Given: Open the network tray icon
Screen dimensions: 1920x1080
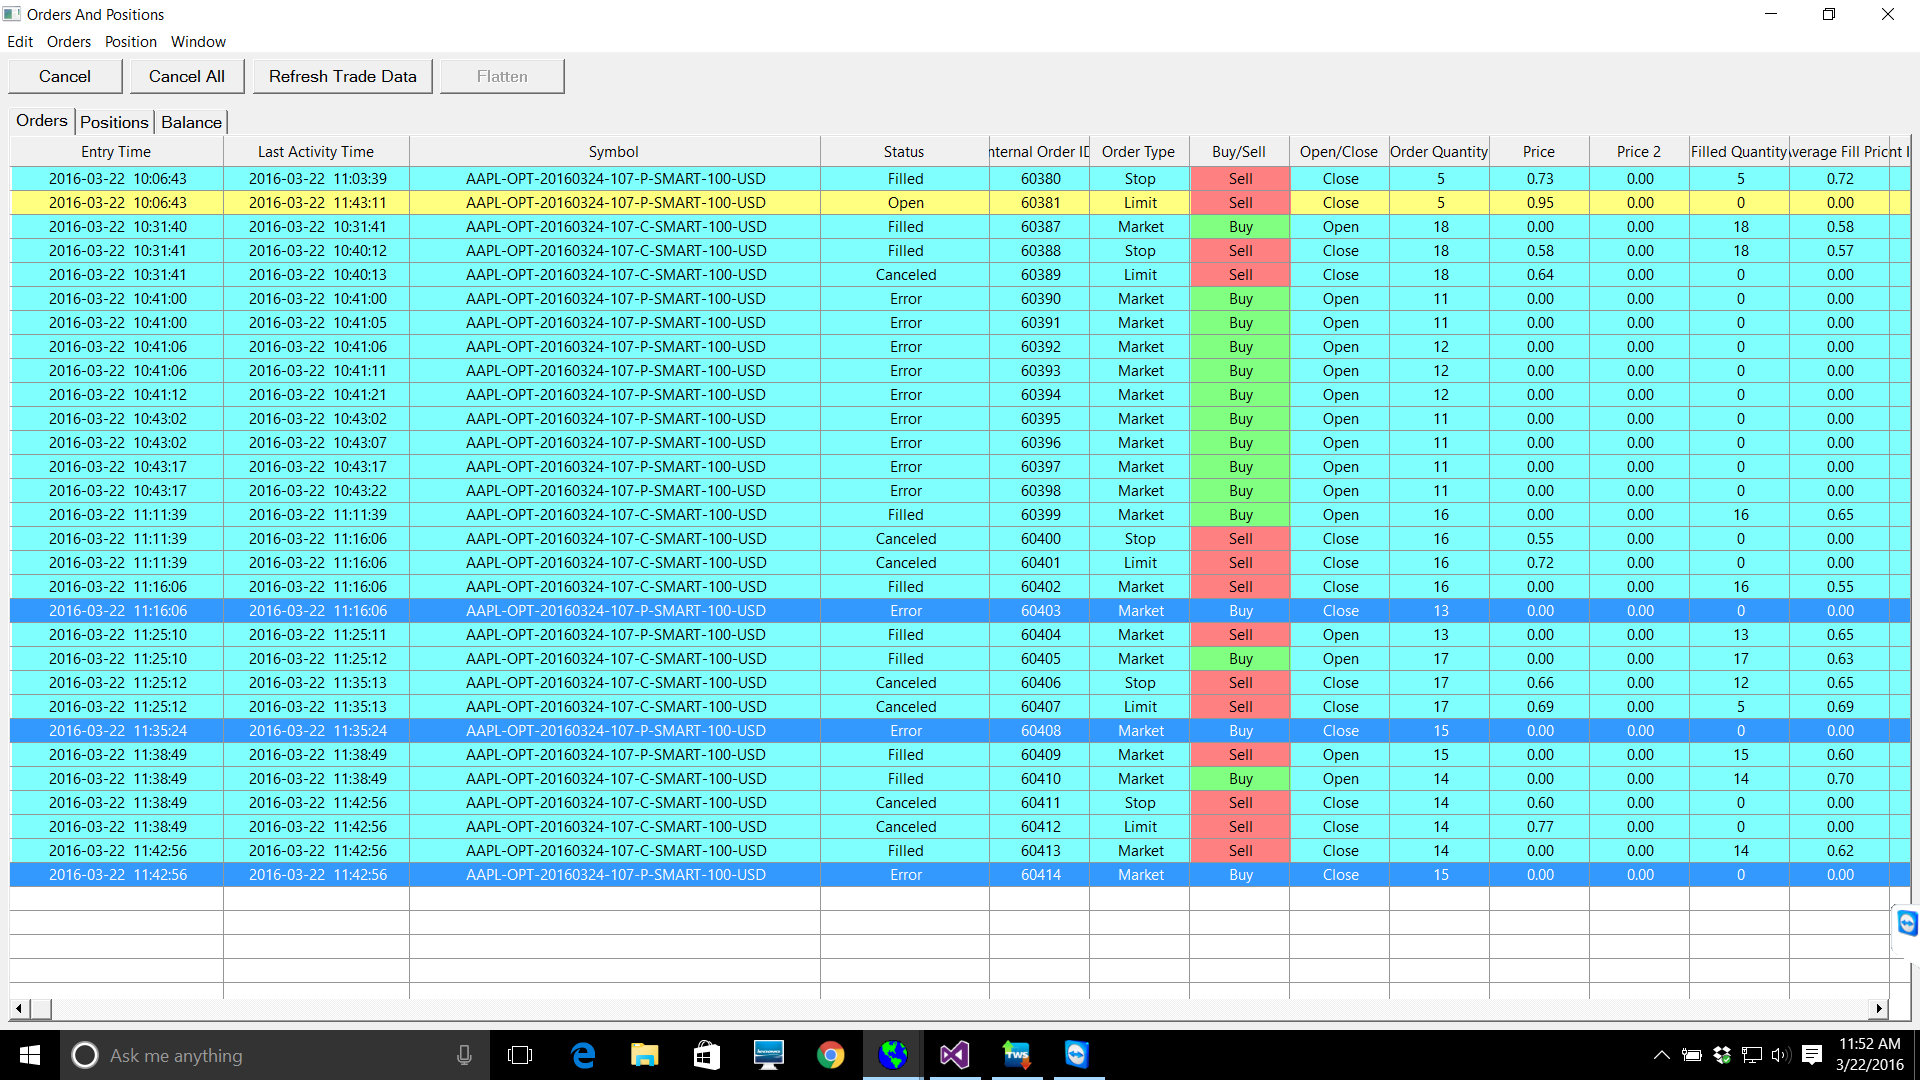Looking at the screenshot, I should [1752, 1055].
